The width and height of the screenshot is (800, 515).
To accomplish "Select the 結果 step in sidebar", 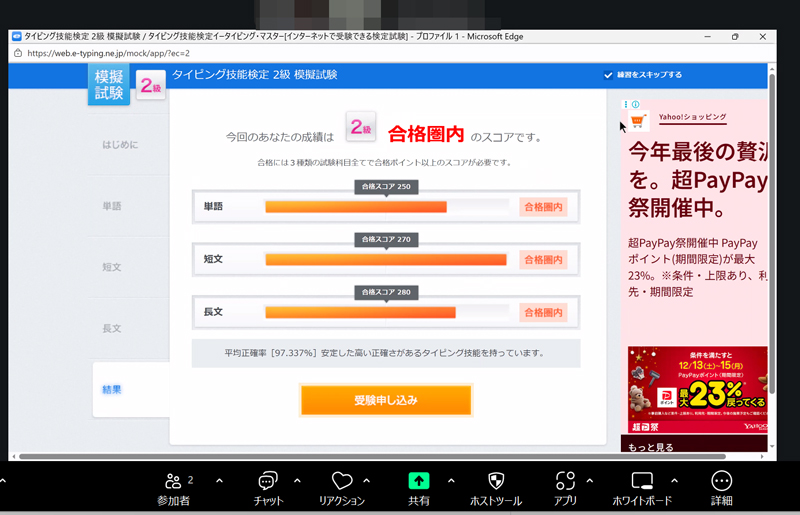I will [112, 389].
